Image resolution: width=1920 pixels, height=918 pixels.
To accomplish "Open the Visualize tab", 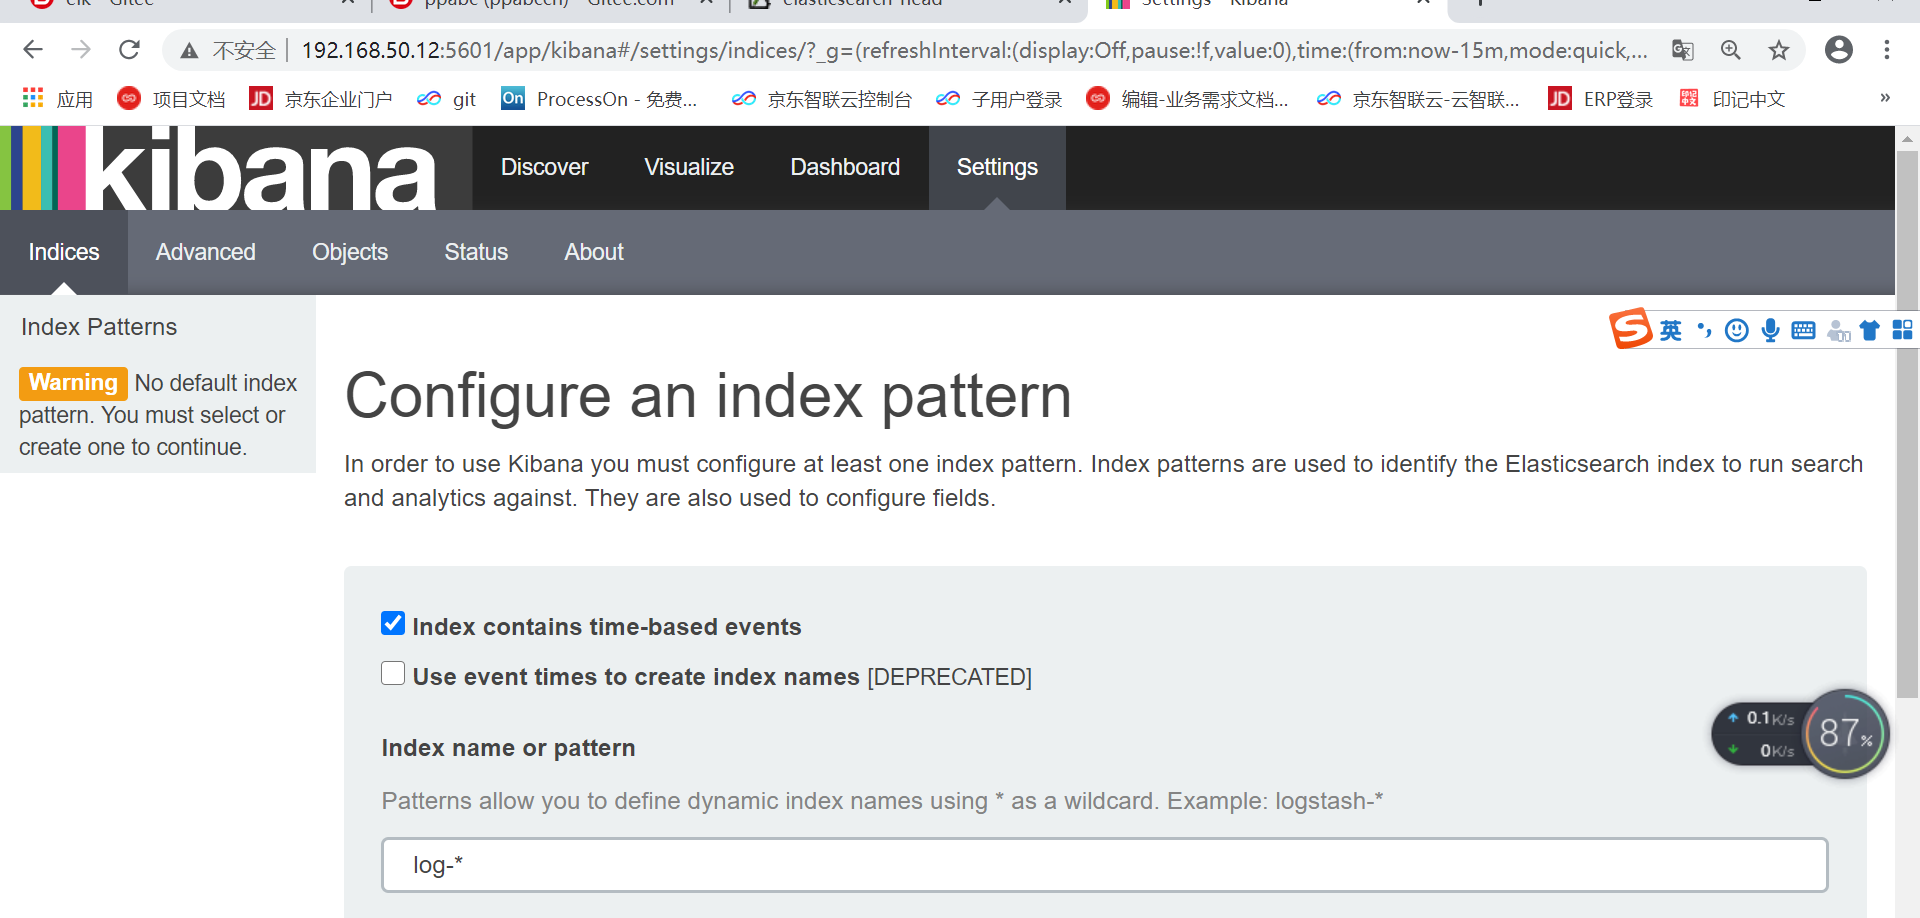I will 689,168.
